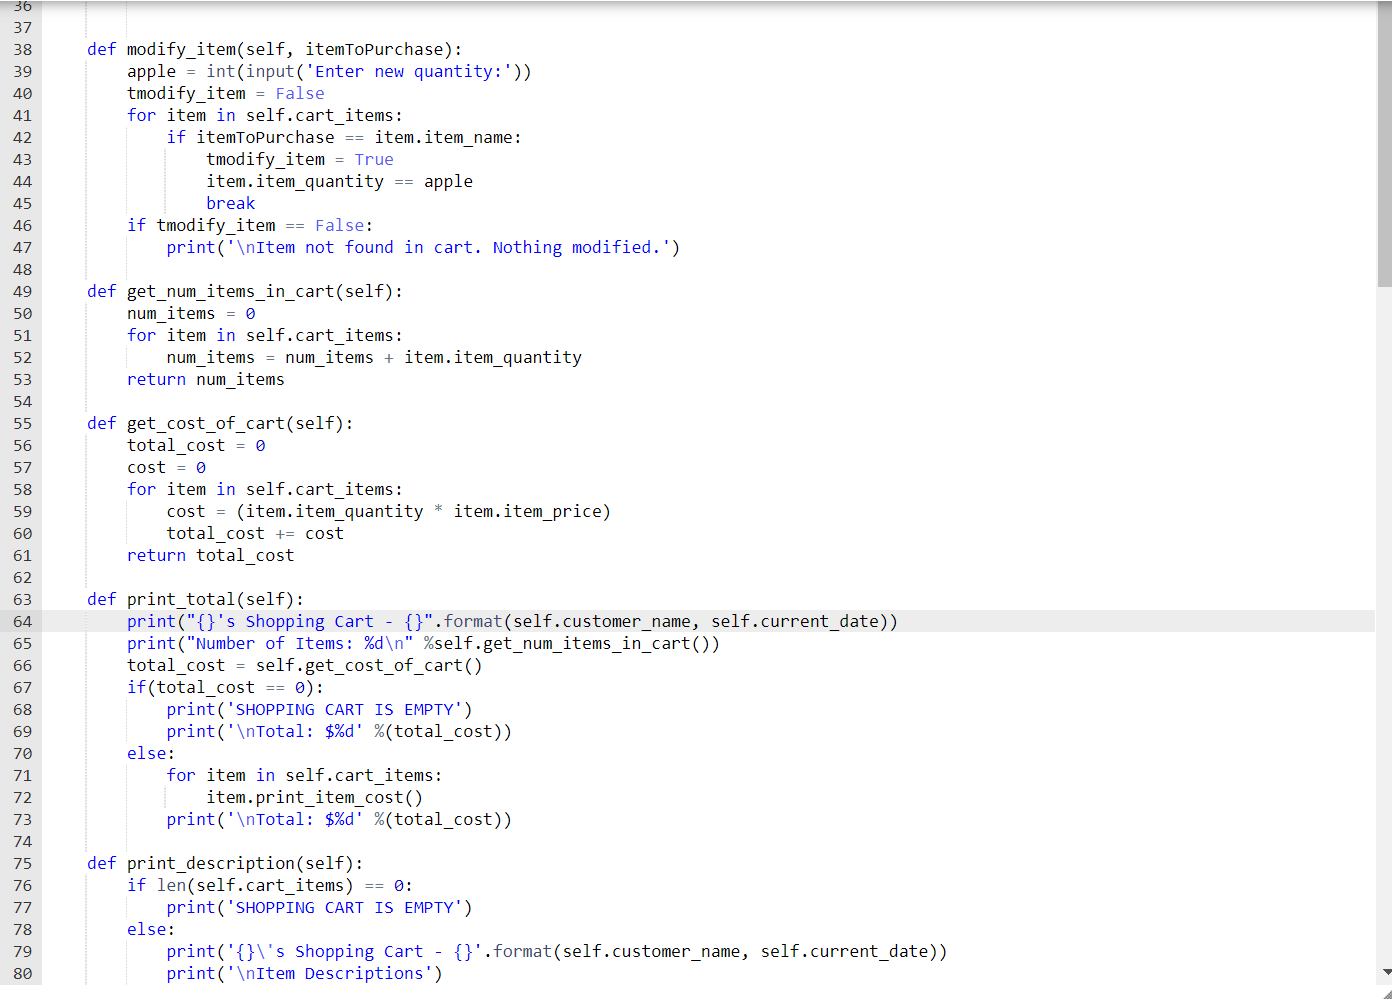Click the Total print statement on line 69

(x=339, y=731)
